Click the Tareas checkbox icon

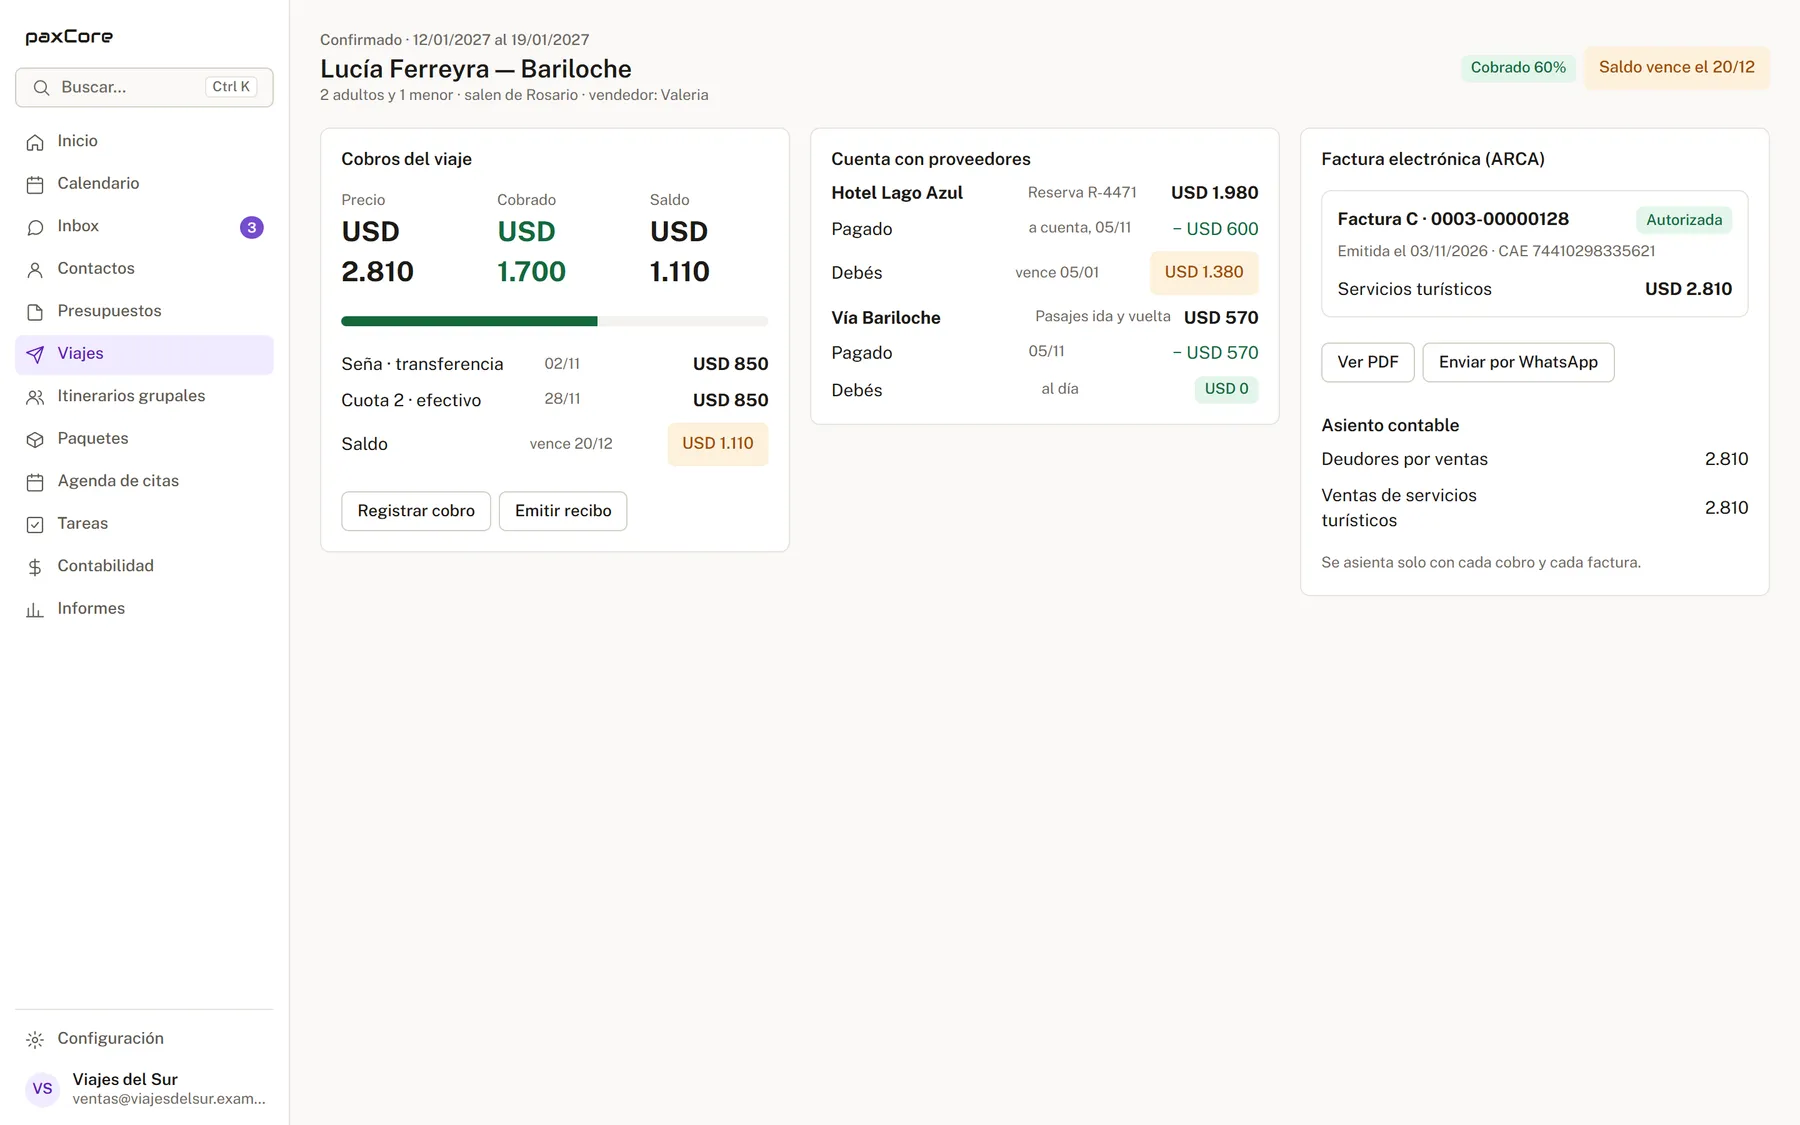click(35, 524)
